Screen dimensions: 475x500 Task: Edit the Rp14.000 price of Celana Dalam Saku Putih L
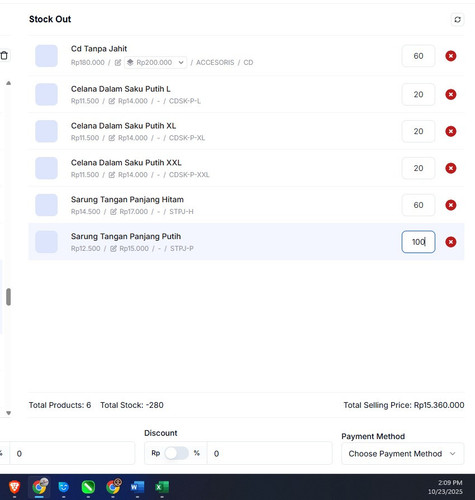tap(112, 101)
